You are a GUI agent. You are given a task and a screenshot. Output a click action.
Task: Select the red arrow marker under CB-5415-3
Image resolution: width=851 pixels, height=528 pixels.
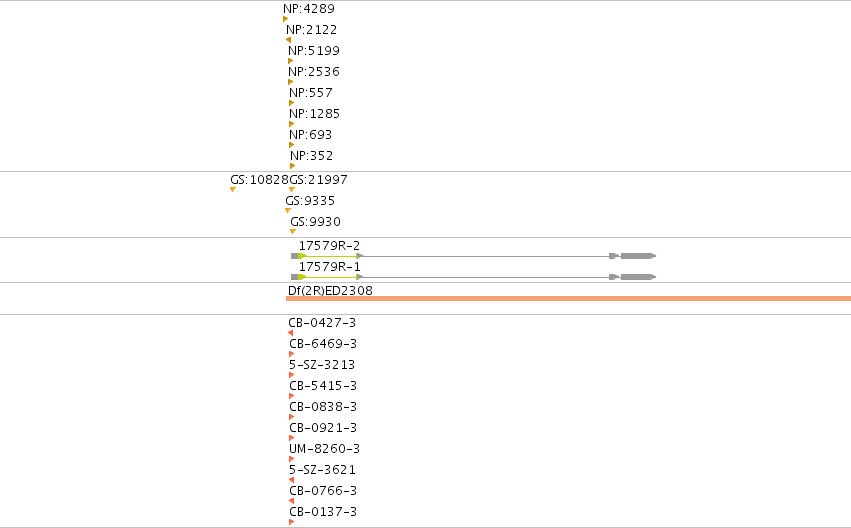pos(291,396)
